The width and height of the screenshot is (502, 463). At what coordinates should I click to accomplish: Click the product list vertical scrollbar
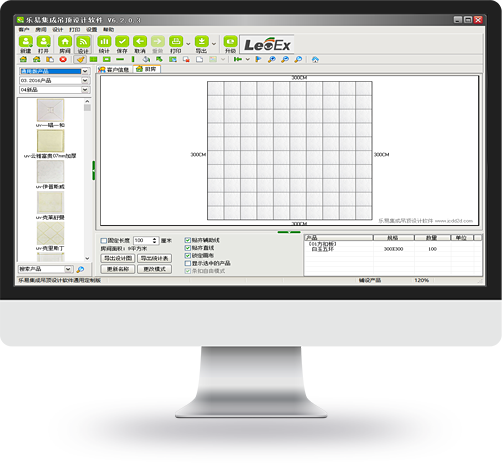point(87,180)
